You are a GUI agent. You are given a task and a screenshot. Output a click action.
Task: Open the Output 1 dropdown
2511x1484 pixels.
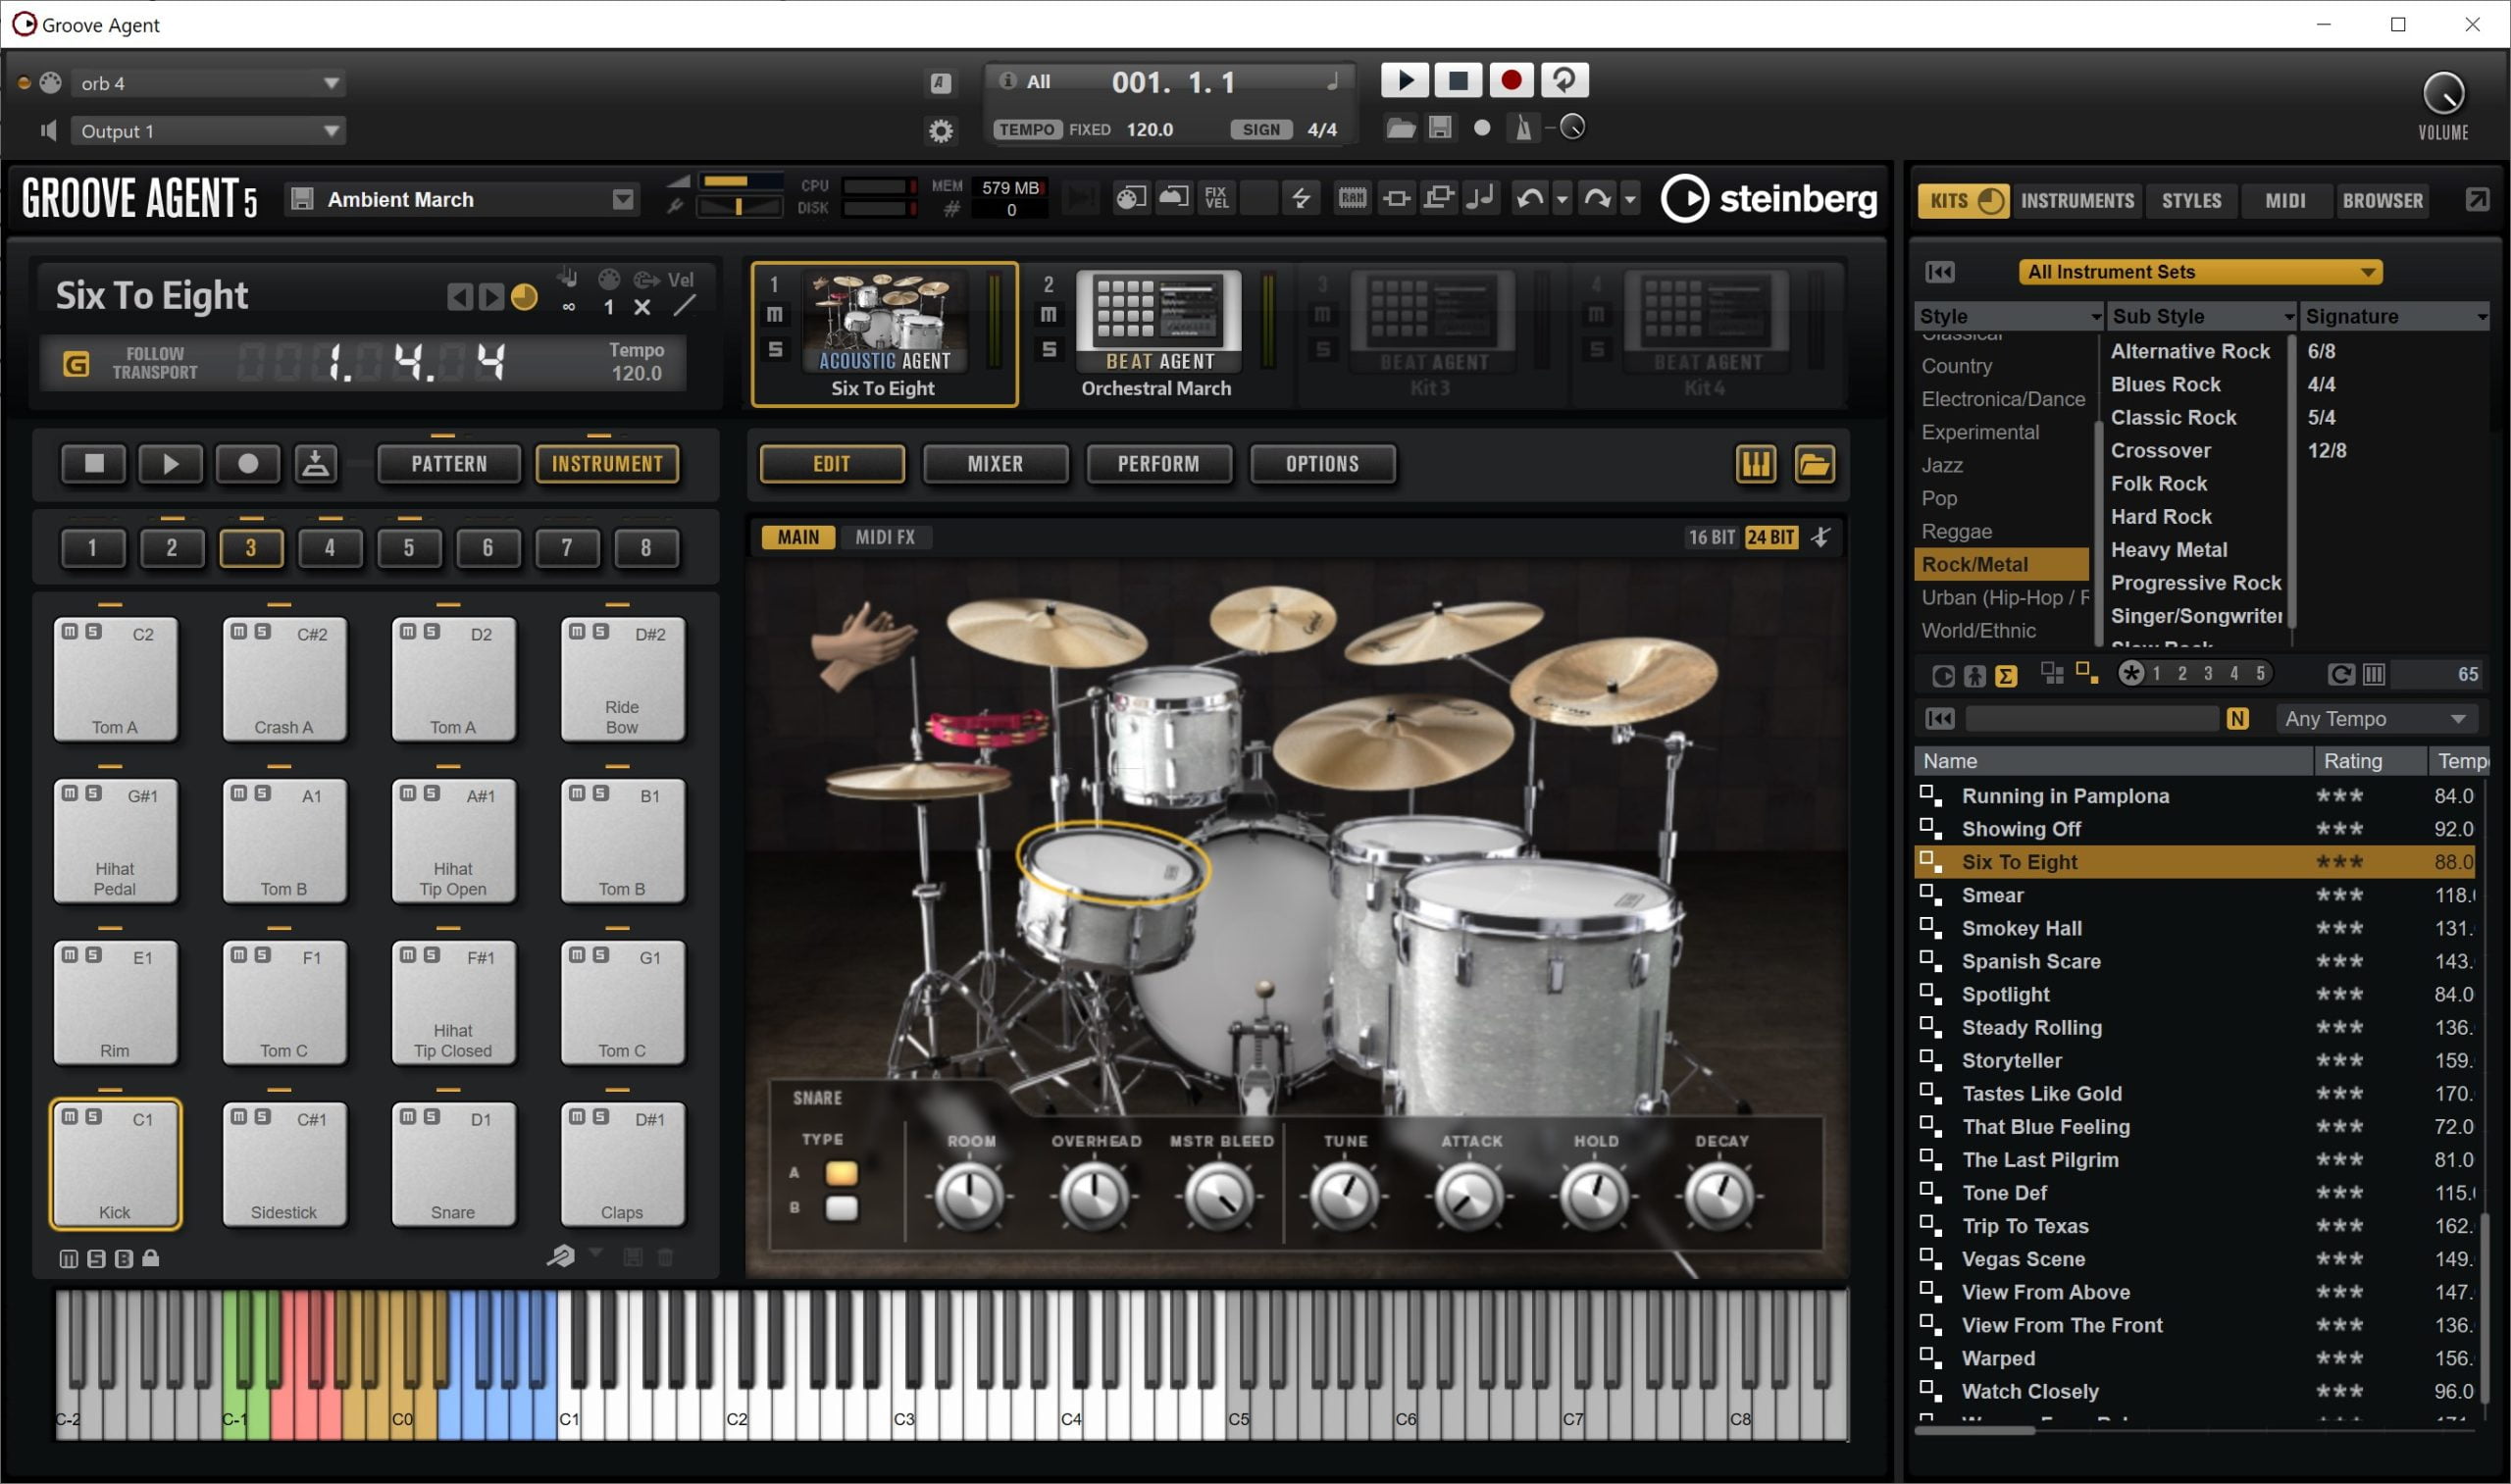coord(208,131)
